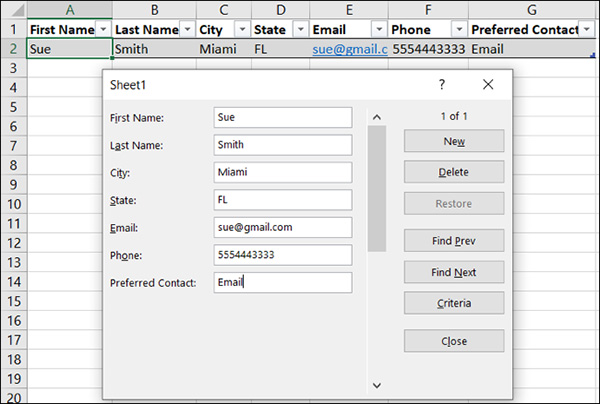Expand the Email column filter arrow

[379, 30]
